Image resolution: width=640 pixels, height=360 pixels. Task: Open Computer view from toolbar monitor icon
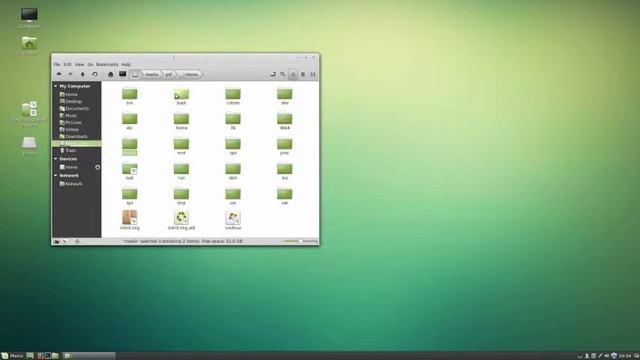click(x=122, y=74)
